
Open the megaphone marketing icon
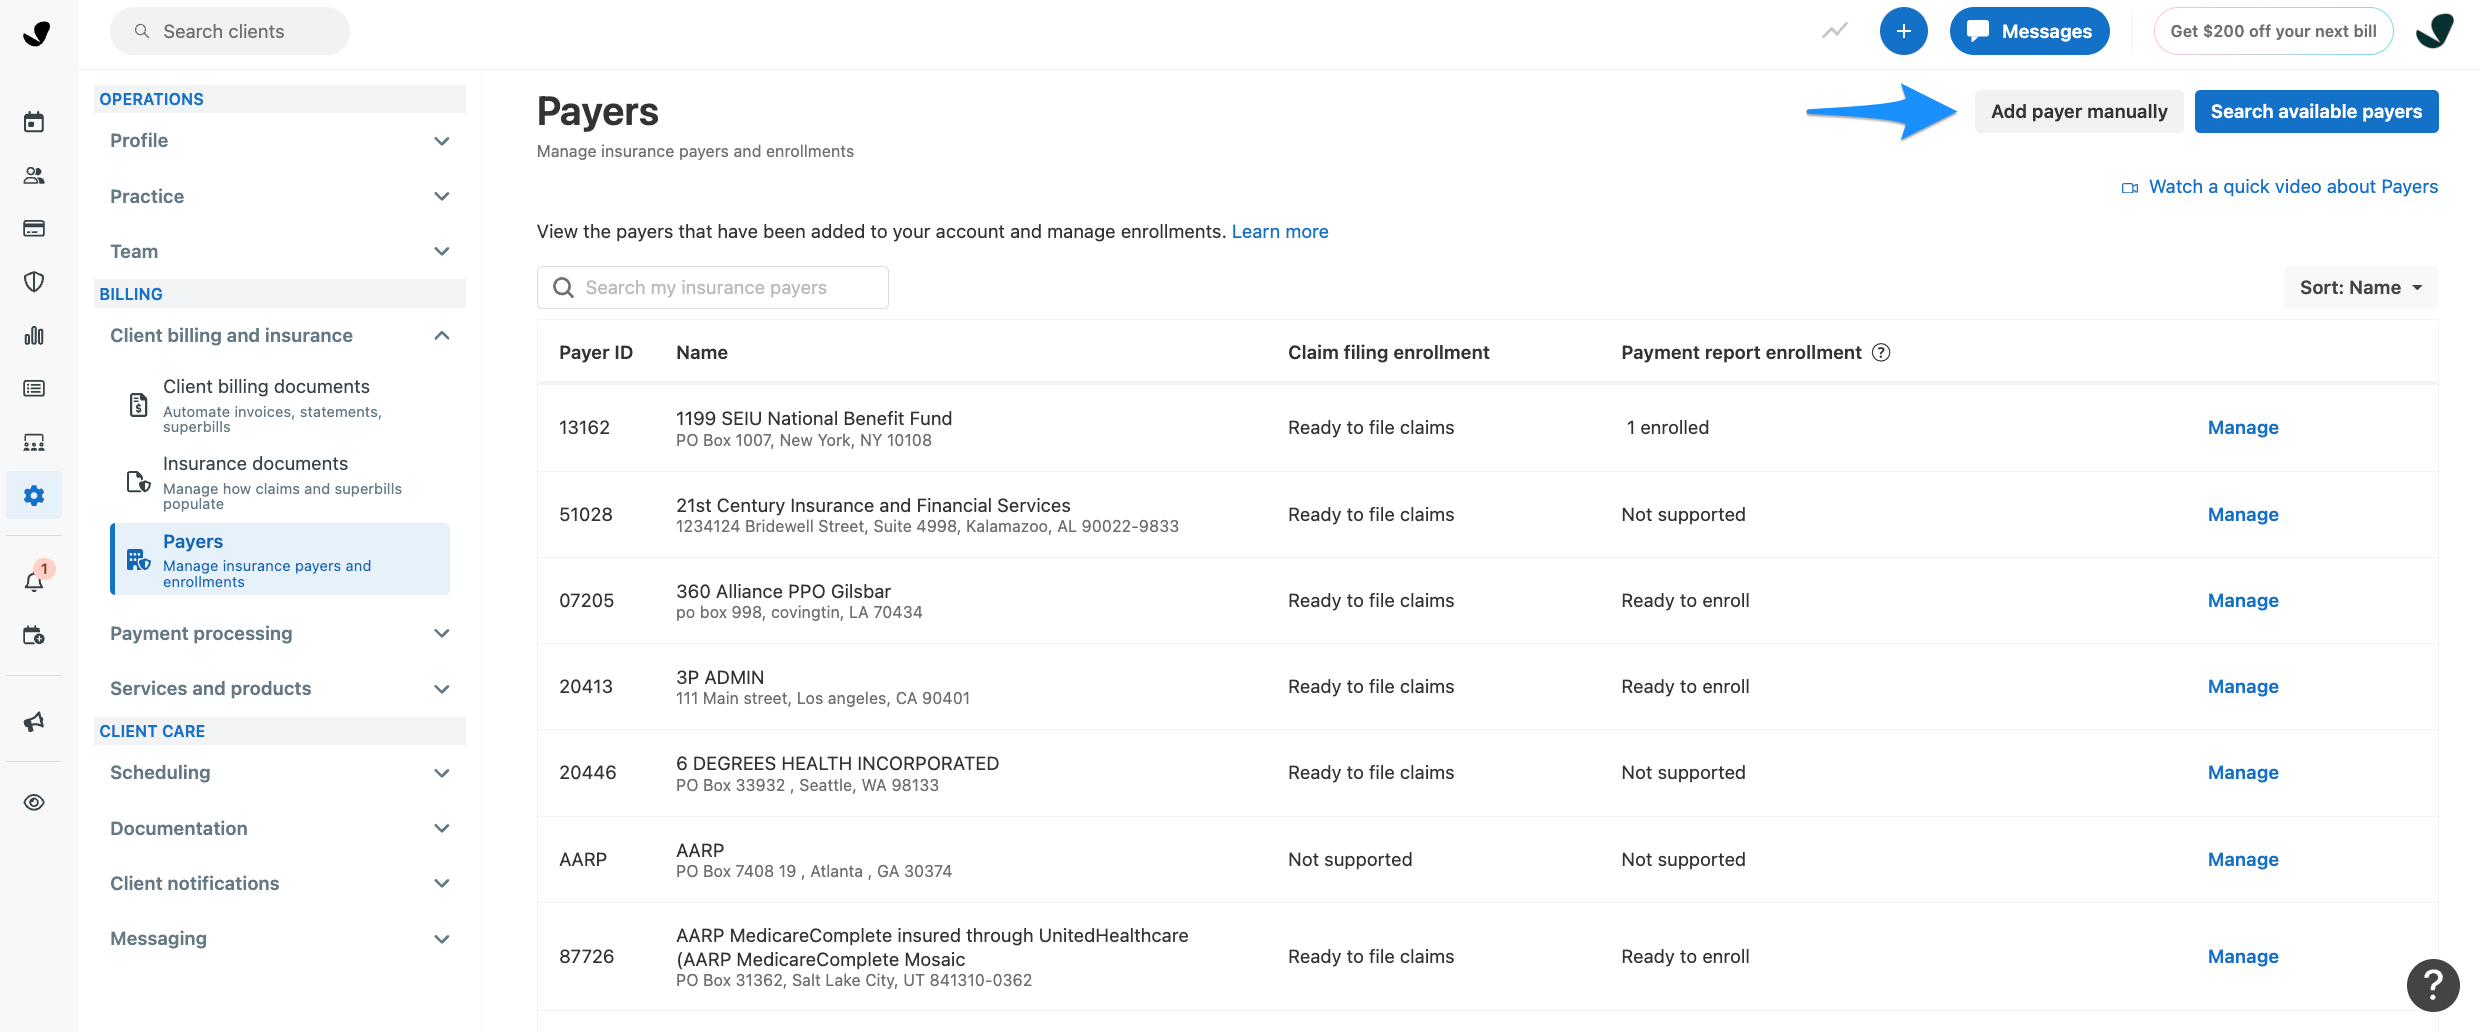tap(34, 722)
